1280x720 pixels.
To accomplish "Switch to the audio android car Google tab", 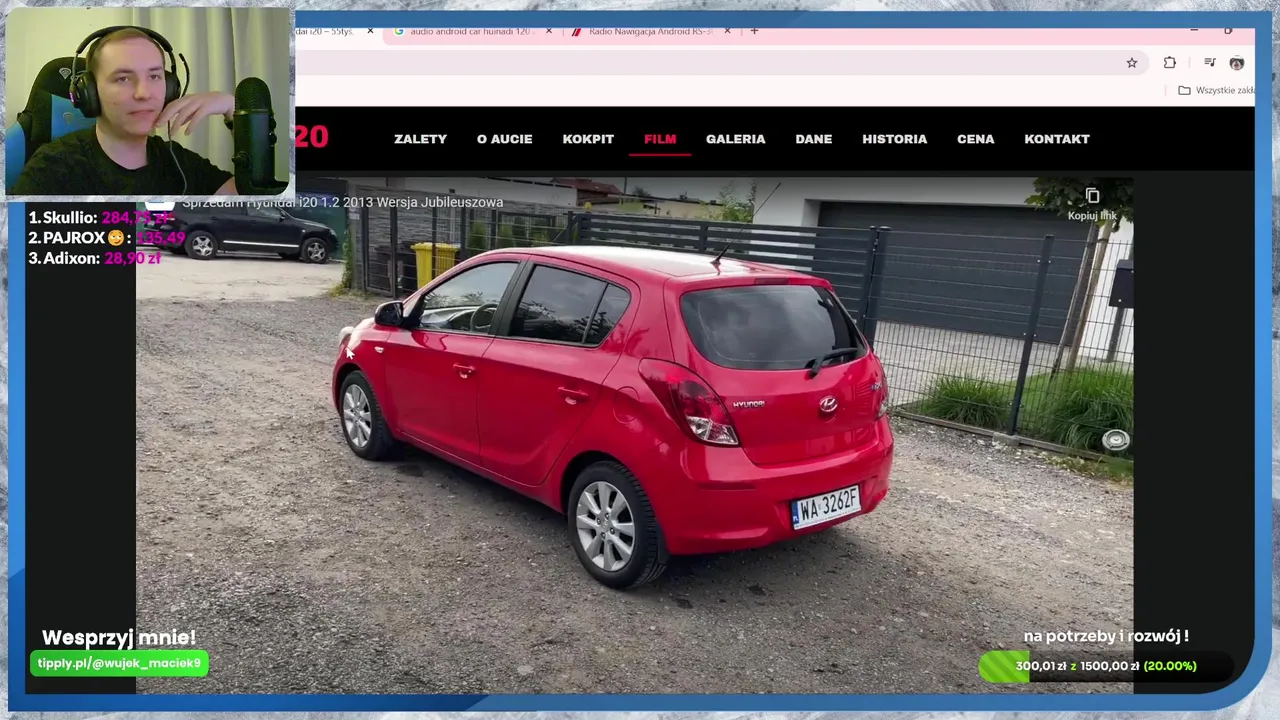I will (470, 31).
